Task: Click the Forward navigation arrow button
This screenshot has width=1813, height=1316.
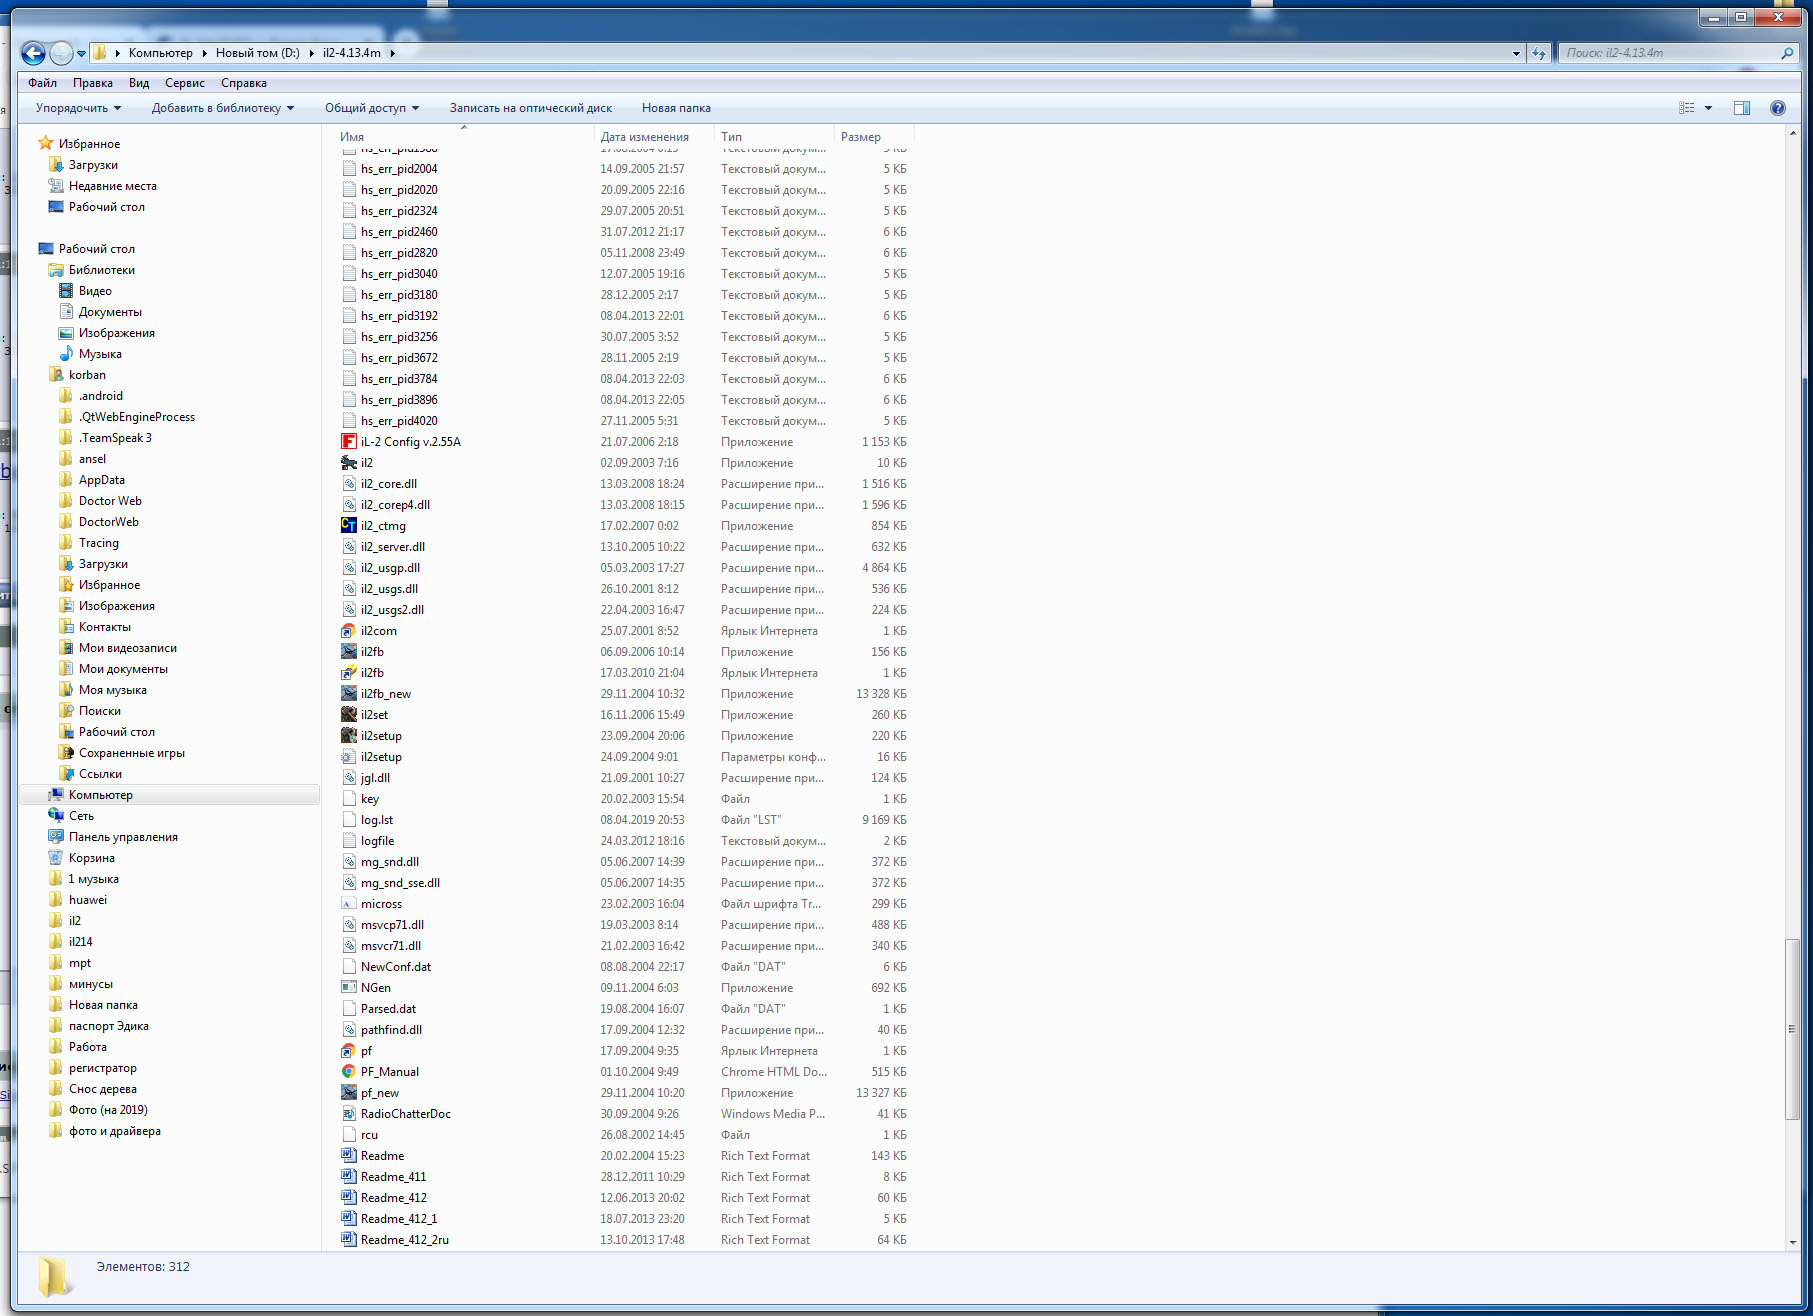Action: click(x=61, y=53)
